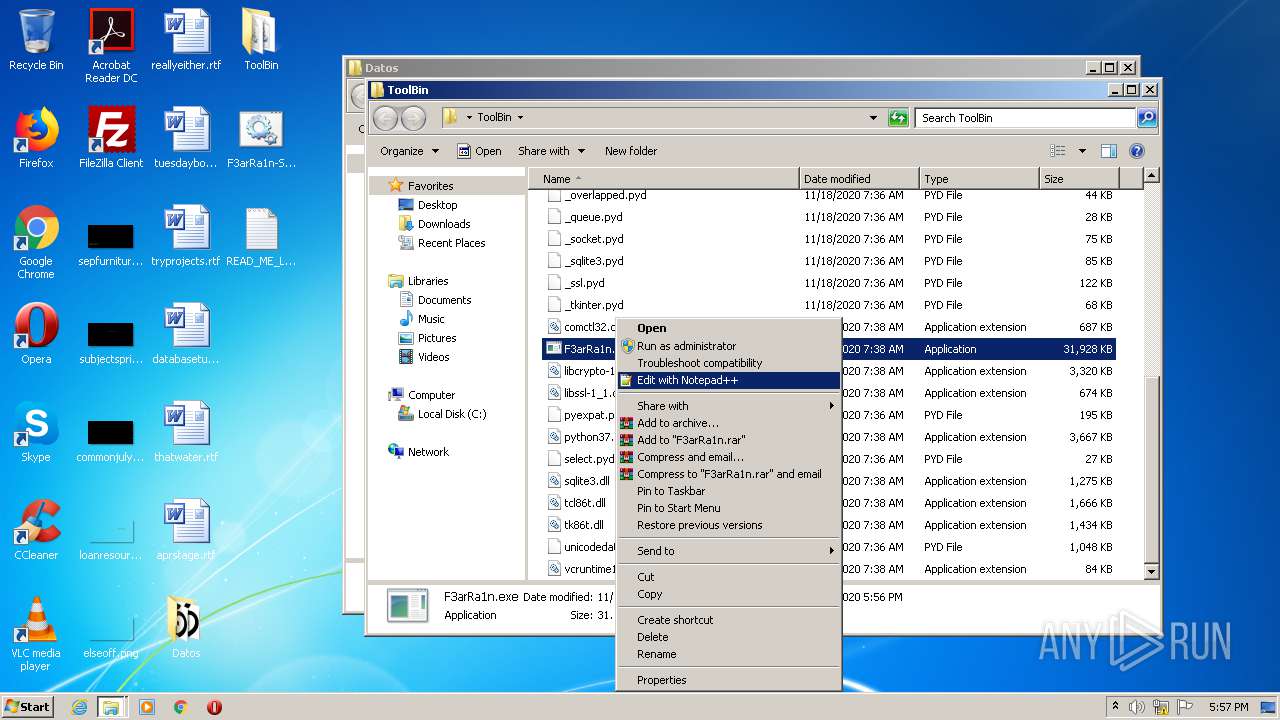Click the Explorer Help icon
Screen dimensions: 1280x720
click(x=1137, y=151)
